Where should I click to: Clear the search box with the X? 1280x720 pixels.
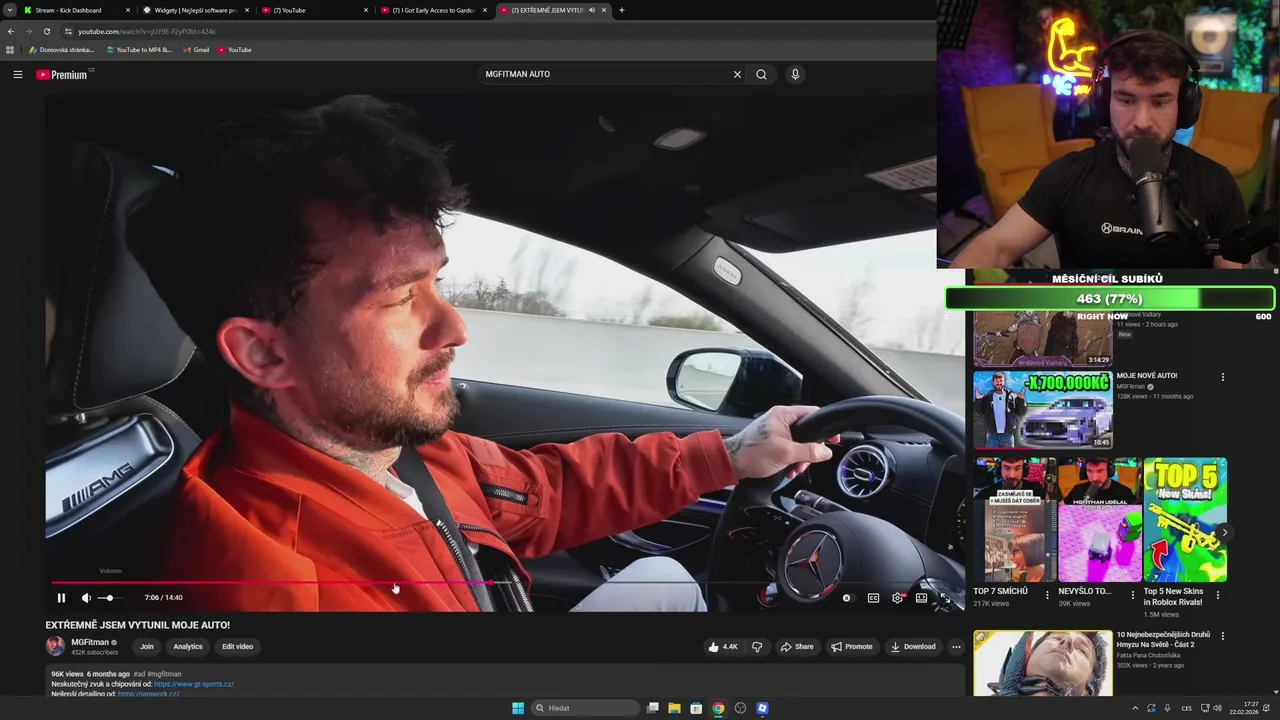point(737,74)
